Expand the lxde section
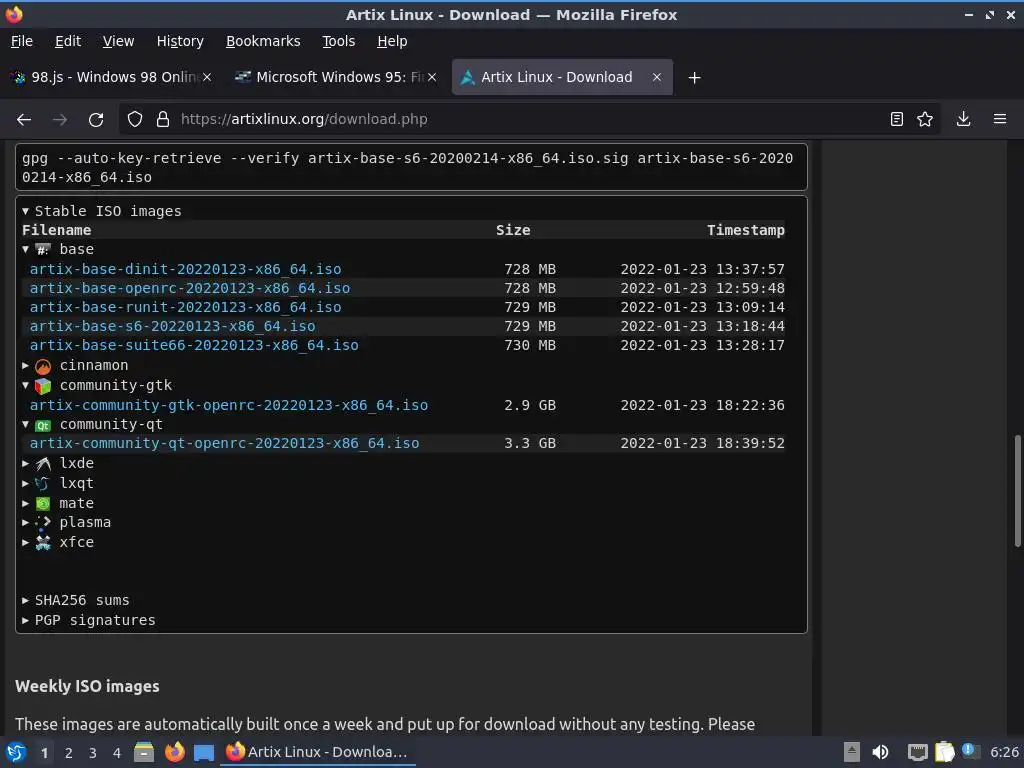 click(x=25, y=464)
